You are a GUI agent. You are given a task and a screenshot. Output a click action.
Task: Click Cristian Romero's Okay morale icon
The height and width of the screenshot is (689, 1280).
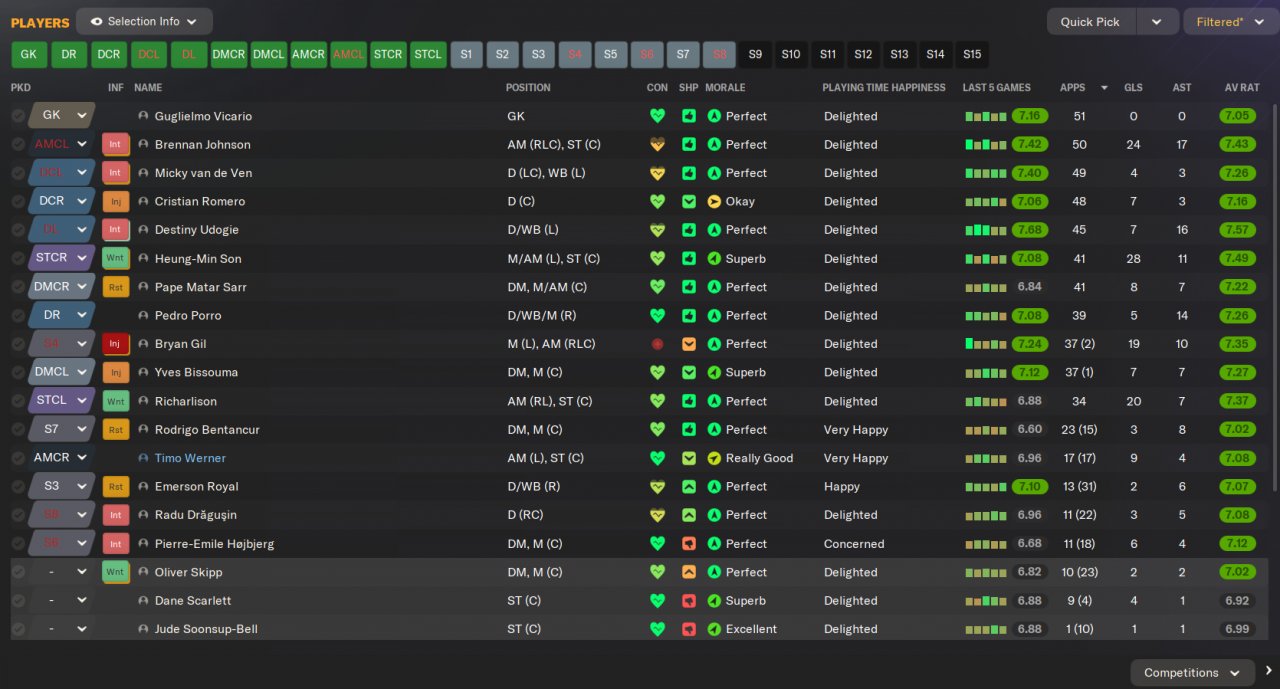pos(714,202)
